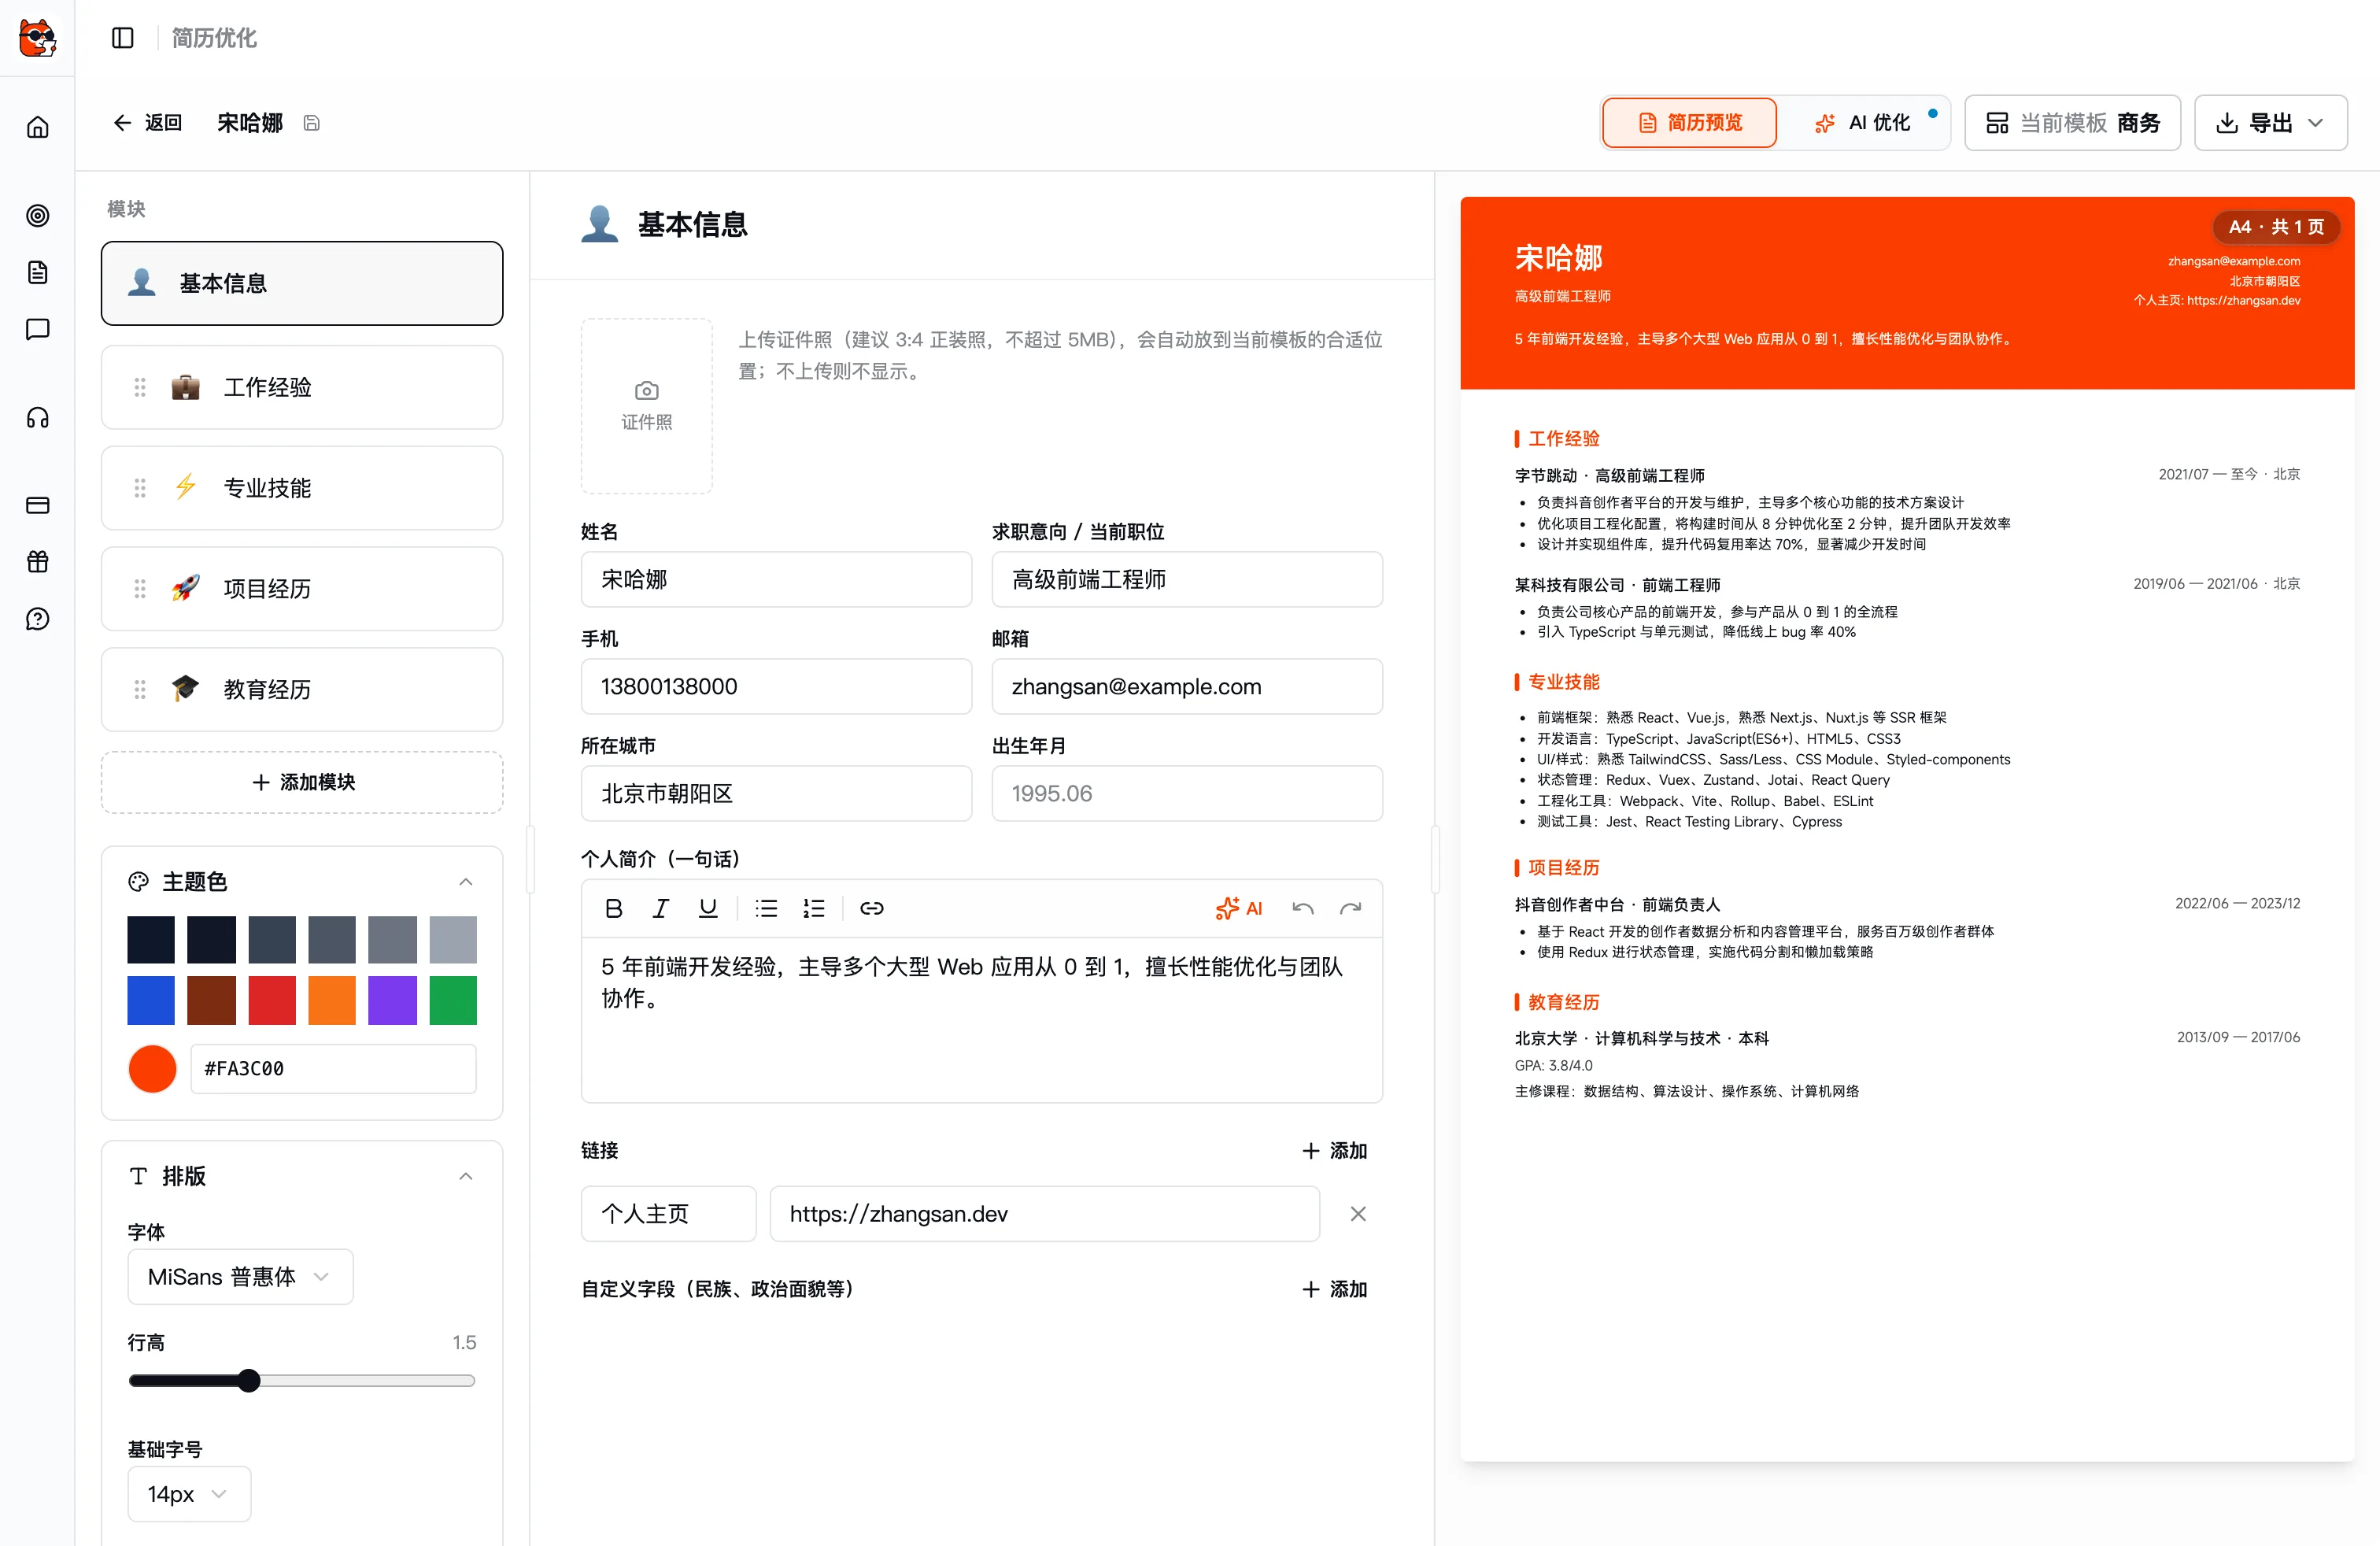Click the #FA3C00 hex color field
Viewport: 2380px width, 1546px height.
[x=333, y=1069]
